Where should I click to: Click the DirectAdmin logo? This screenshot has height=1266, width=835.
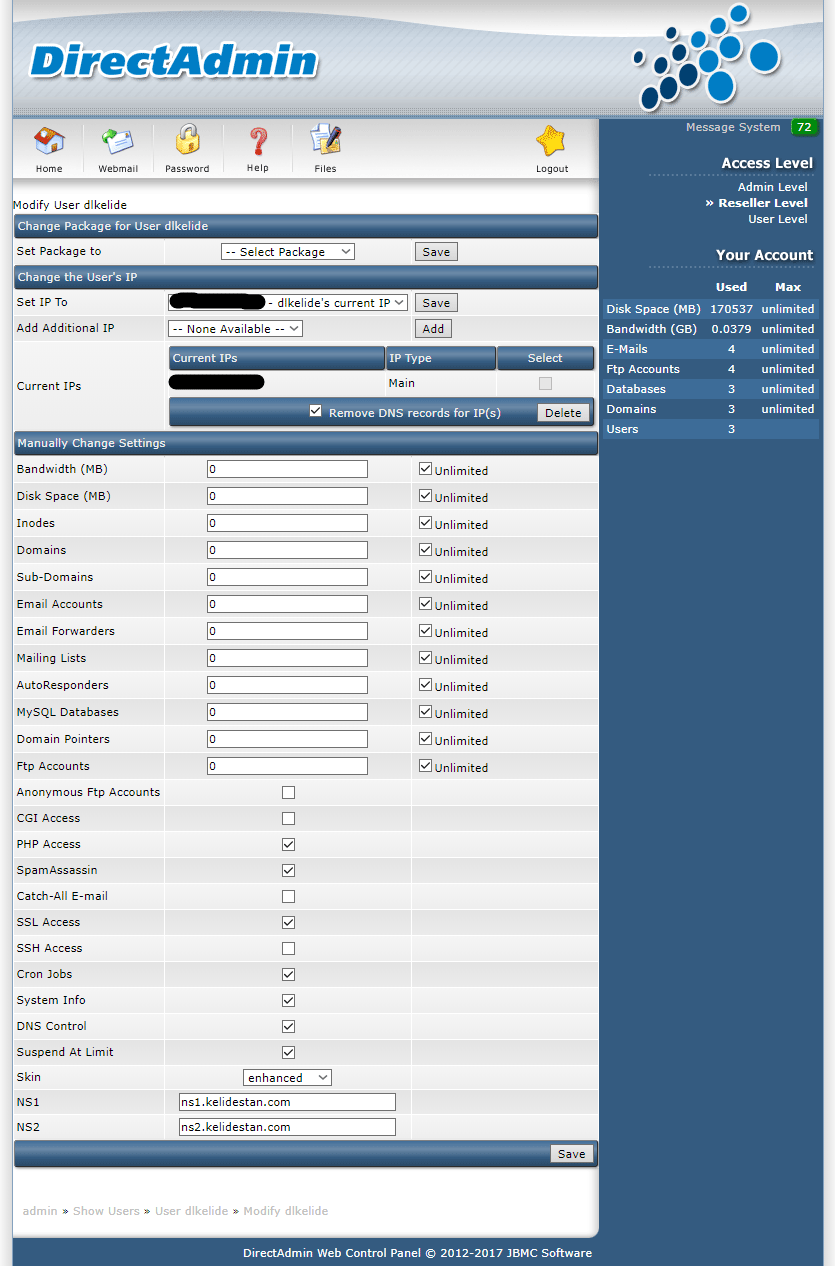(x=174, y=62)
